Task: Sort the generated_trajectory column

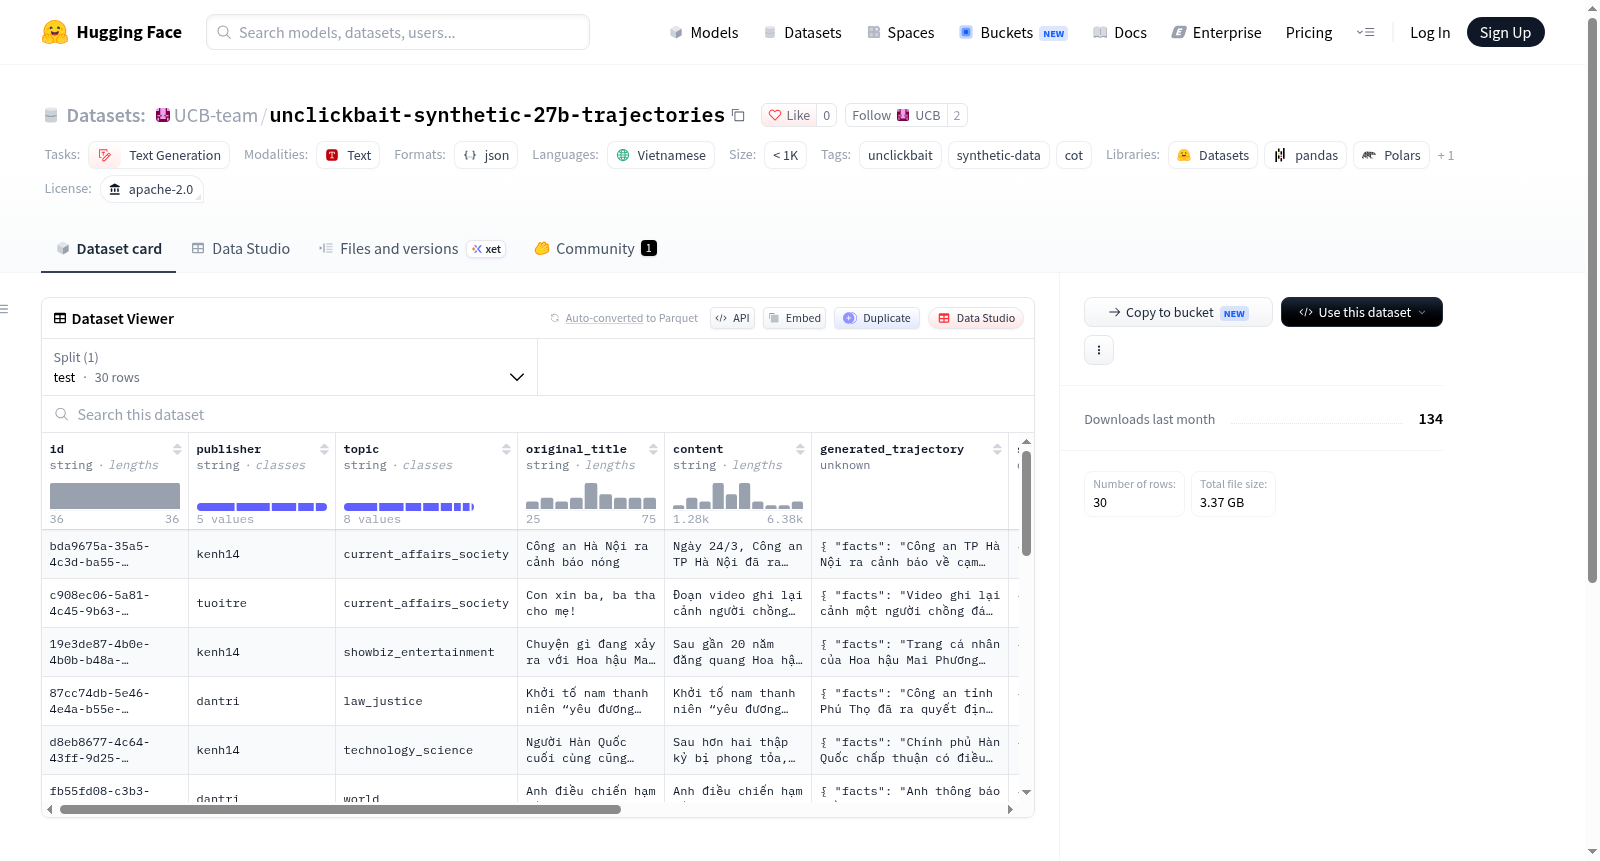Action: click(x=997, y=449)
